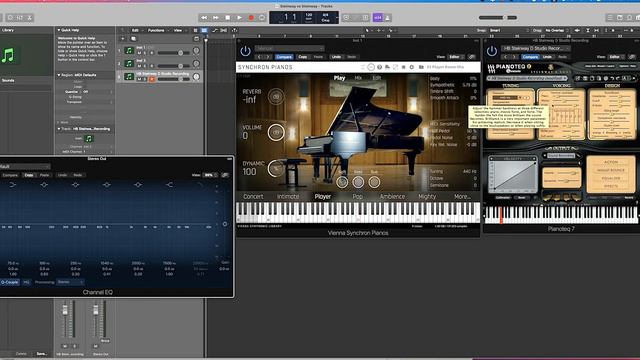
Task: Click Compare in Pianoteq plugin header
Action: tap(530, 57)
